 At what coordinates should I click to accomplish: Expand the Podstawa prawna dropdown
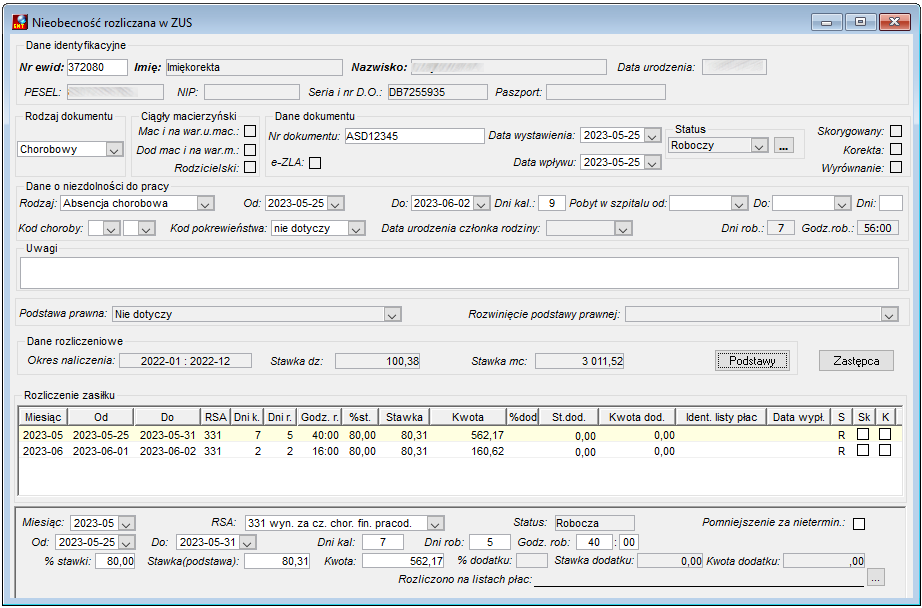[392, 315]
